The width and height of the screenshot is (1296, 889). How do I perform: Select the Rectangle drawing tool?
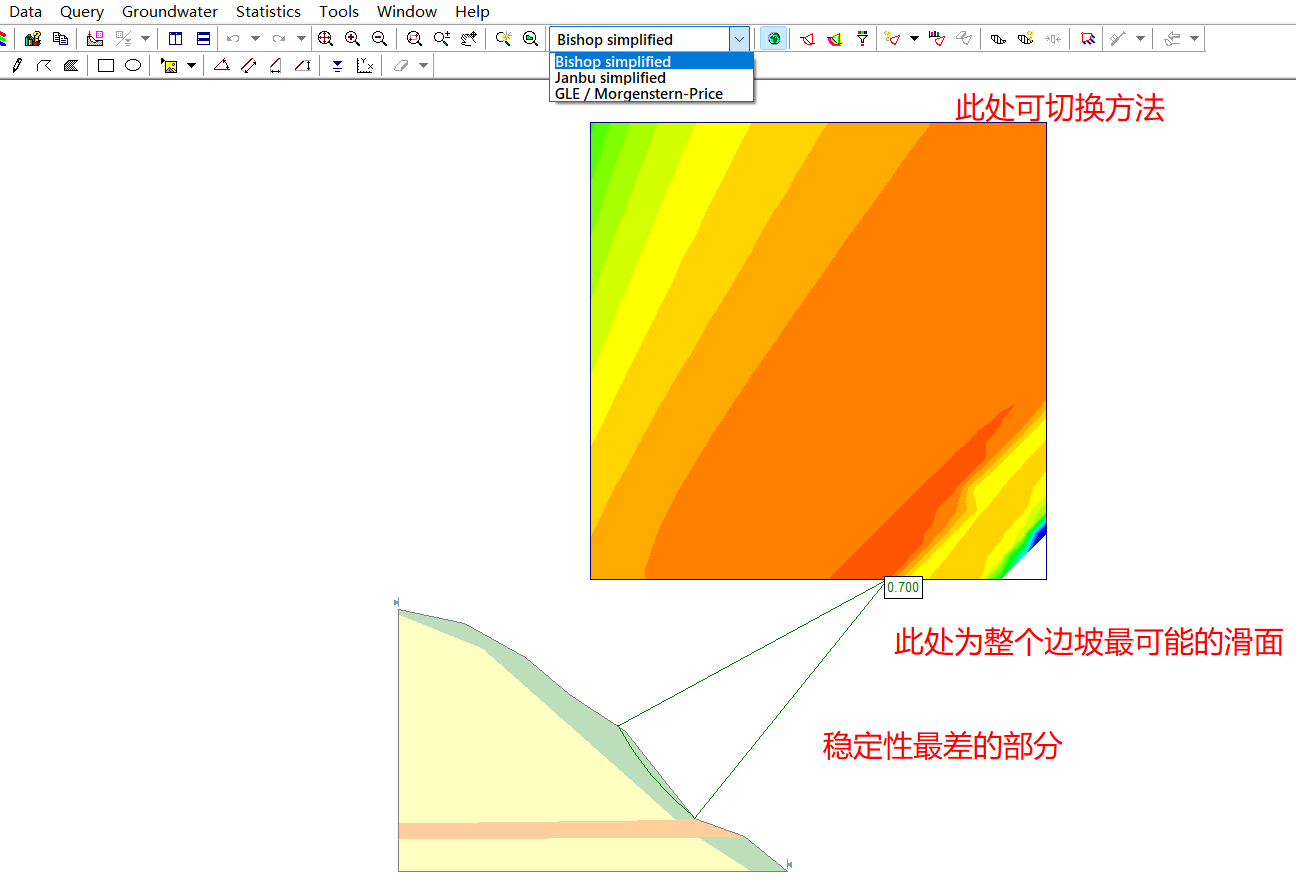[104, 64]
